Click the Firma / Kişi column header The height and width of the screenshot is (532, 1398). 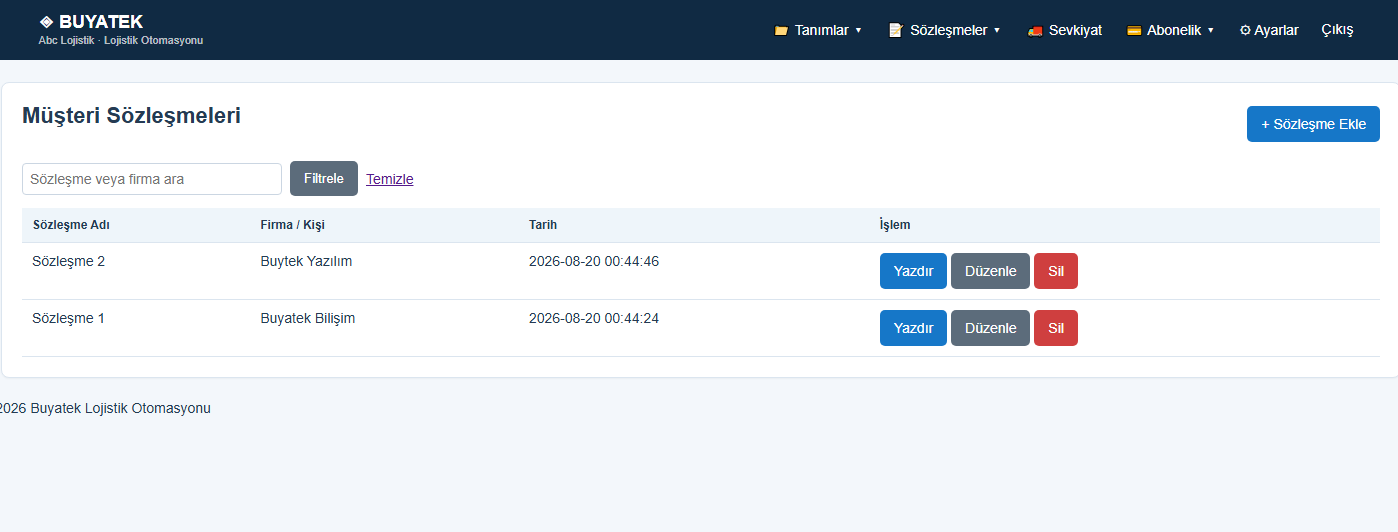tap(293, 225)
